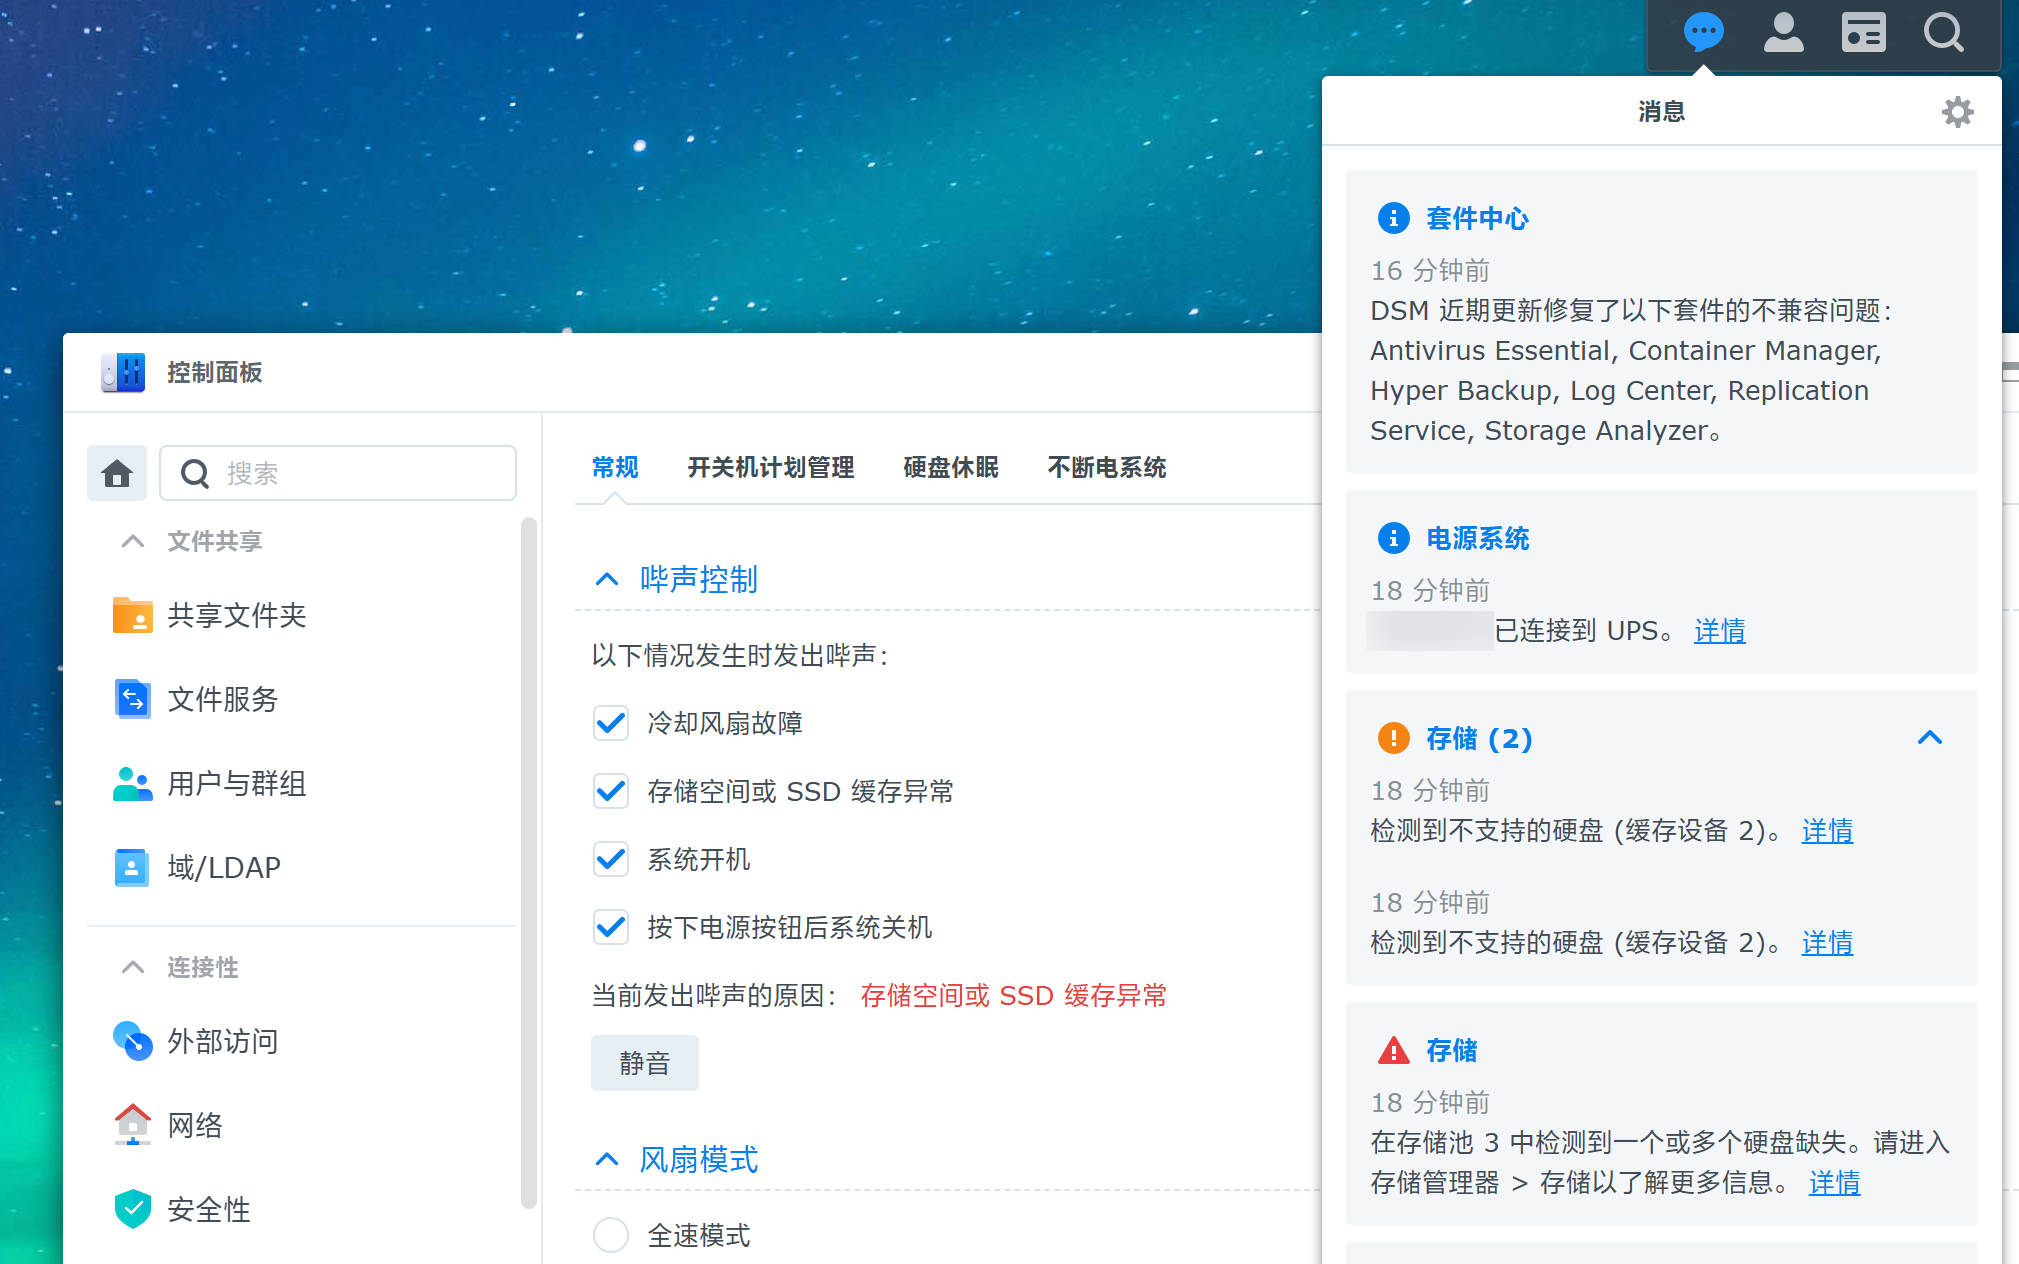2019x1264 pixels.
Task: Uncheck 冷却风扇故障 beep option
Action: pos(610,723)
